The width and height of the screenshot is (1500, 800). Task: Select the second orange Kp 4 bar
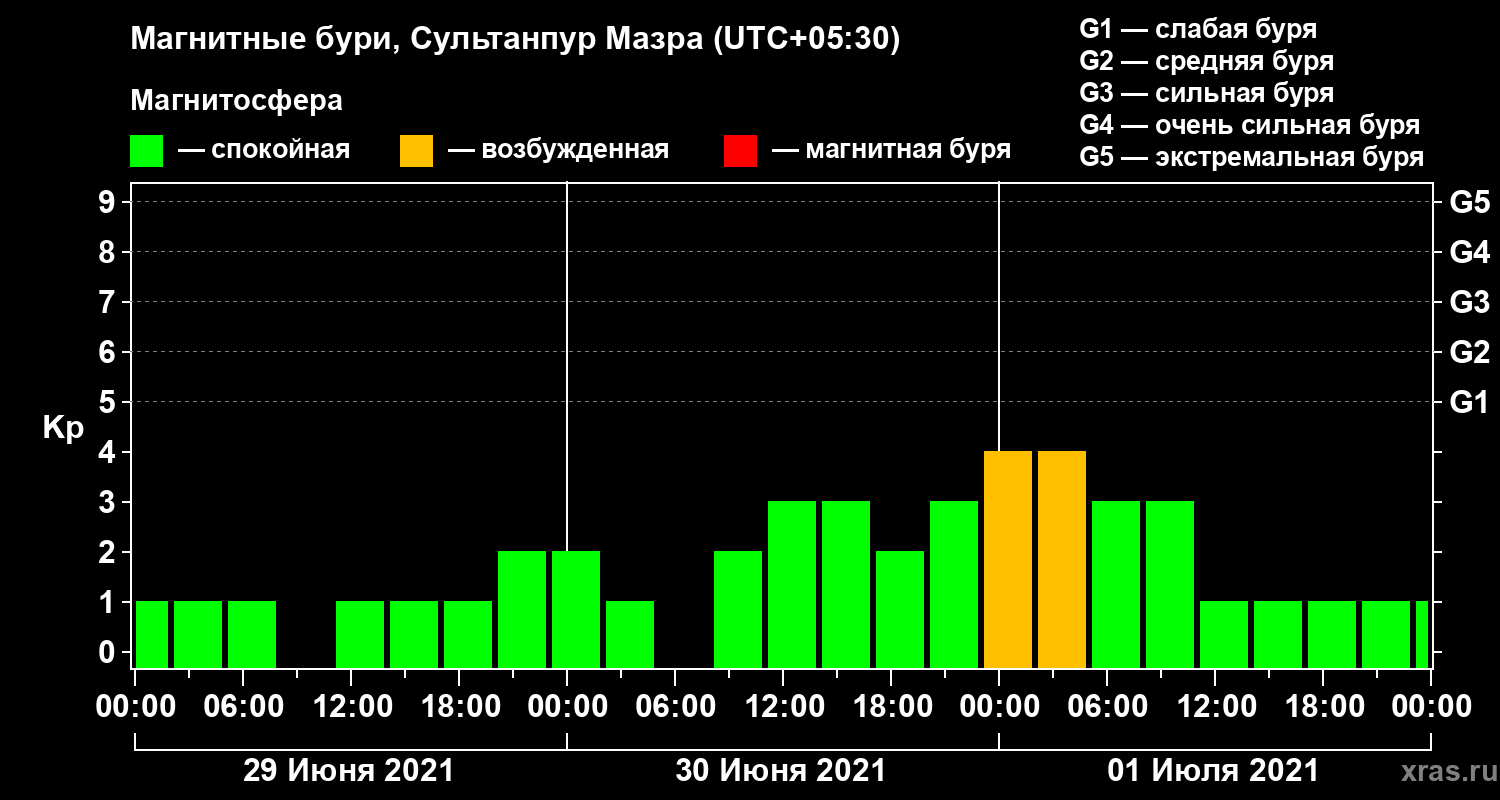[x=1062, y=560]
